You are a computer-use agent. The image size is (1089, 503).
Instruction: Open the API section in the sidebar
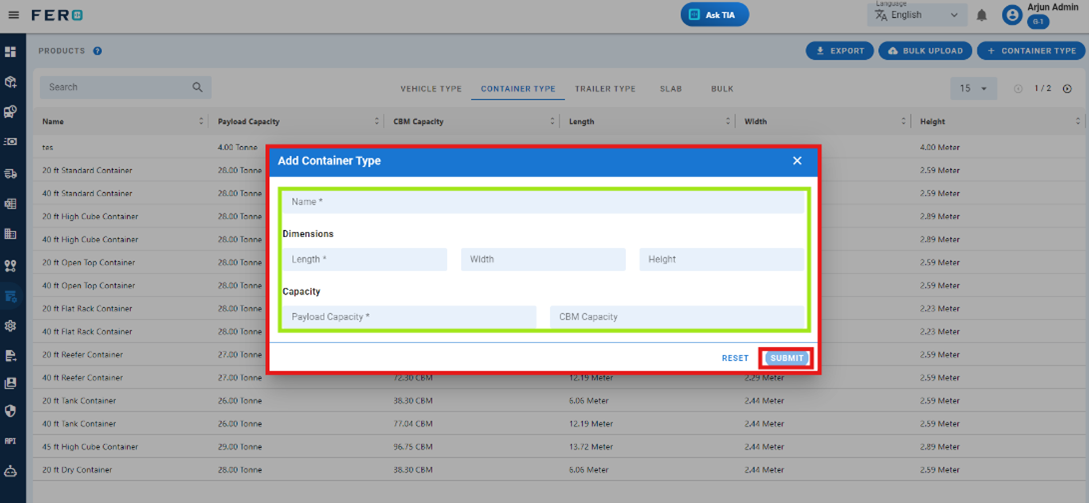(11, 441)
